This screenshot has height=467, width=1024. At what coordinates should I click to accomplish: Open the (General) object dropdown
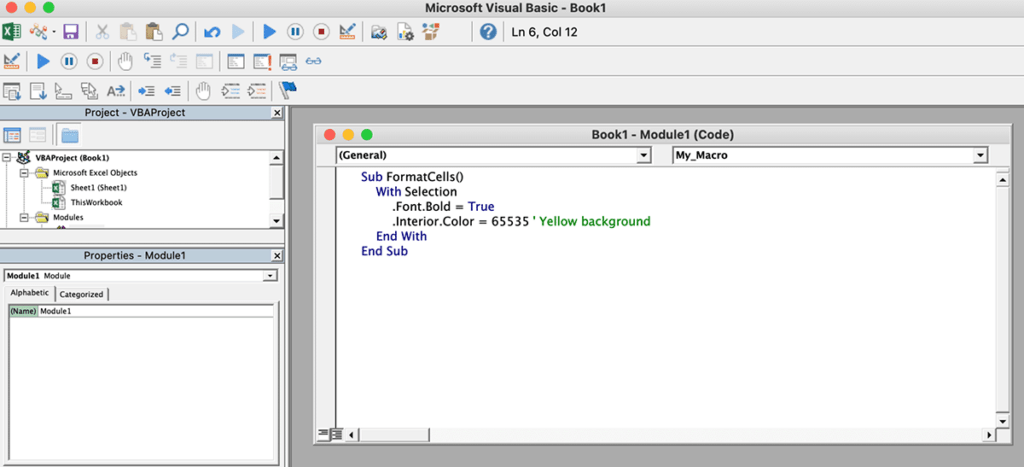[x=643, y=156]
